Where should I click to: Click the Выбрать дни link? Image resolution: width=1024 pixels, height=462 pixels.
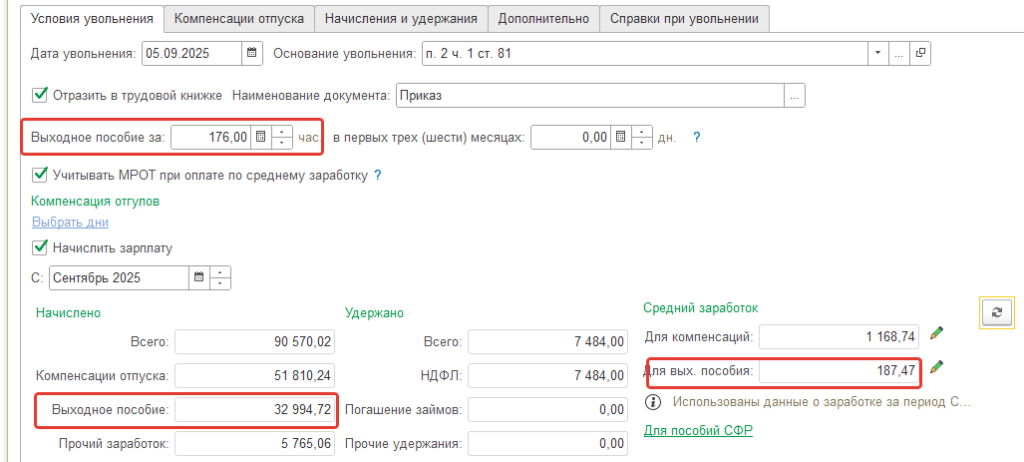pyautogui.click(x=70, y=222)
